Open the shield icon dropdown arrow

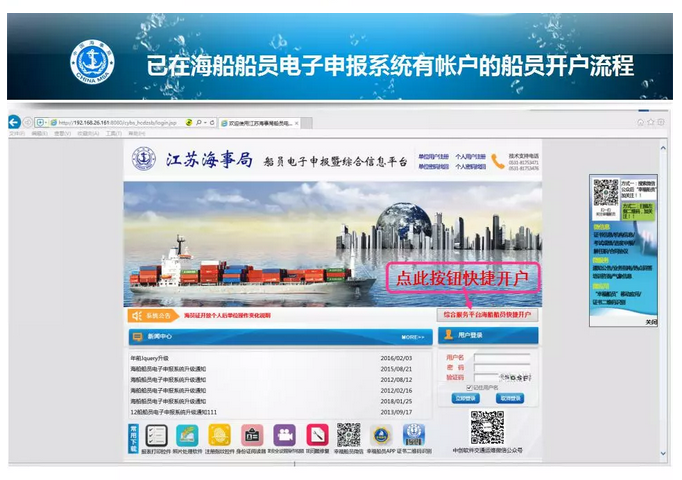coord(45,123)
